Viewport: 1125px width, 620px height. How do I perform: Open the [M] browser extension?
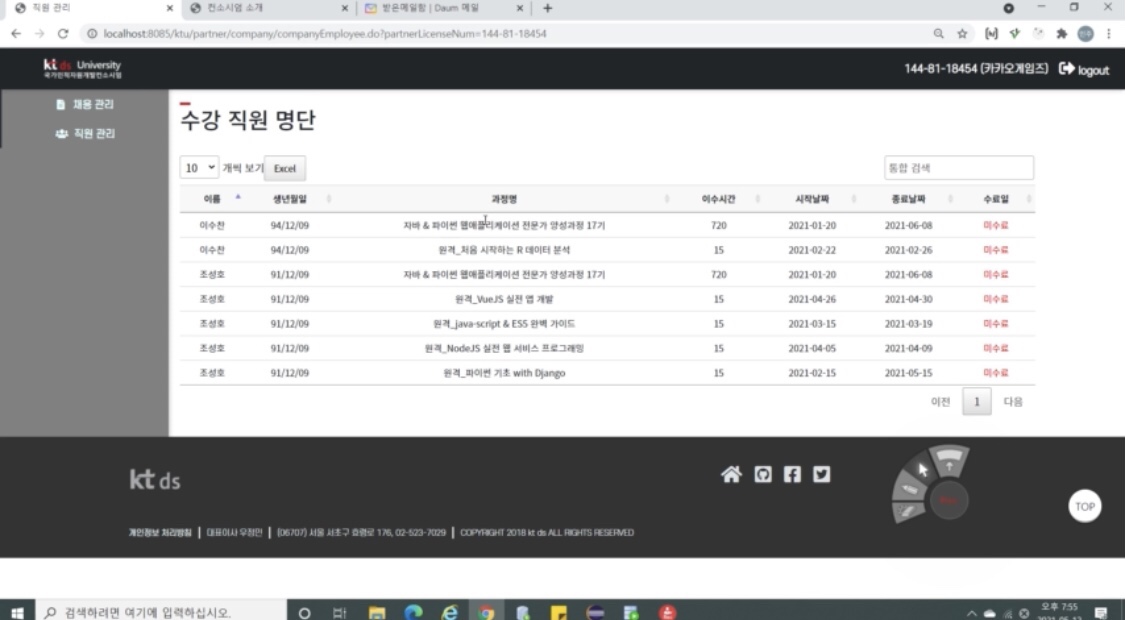991,34
